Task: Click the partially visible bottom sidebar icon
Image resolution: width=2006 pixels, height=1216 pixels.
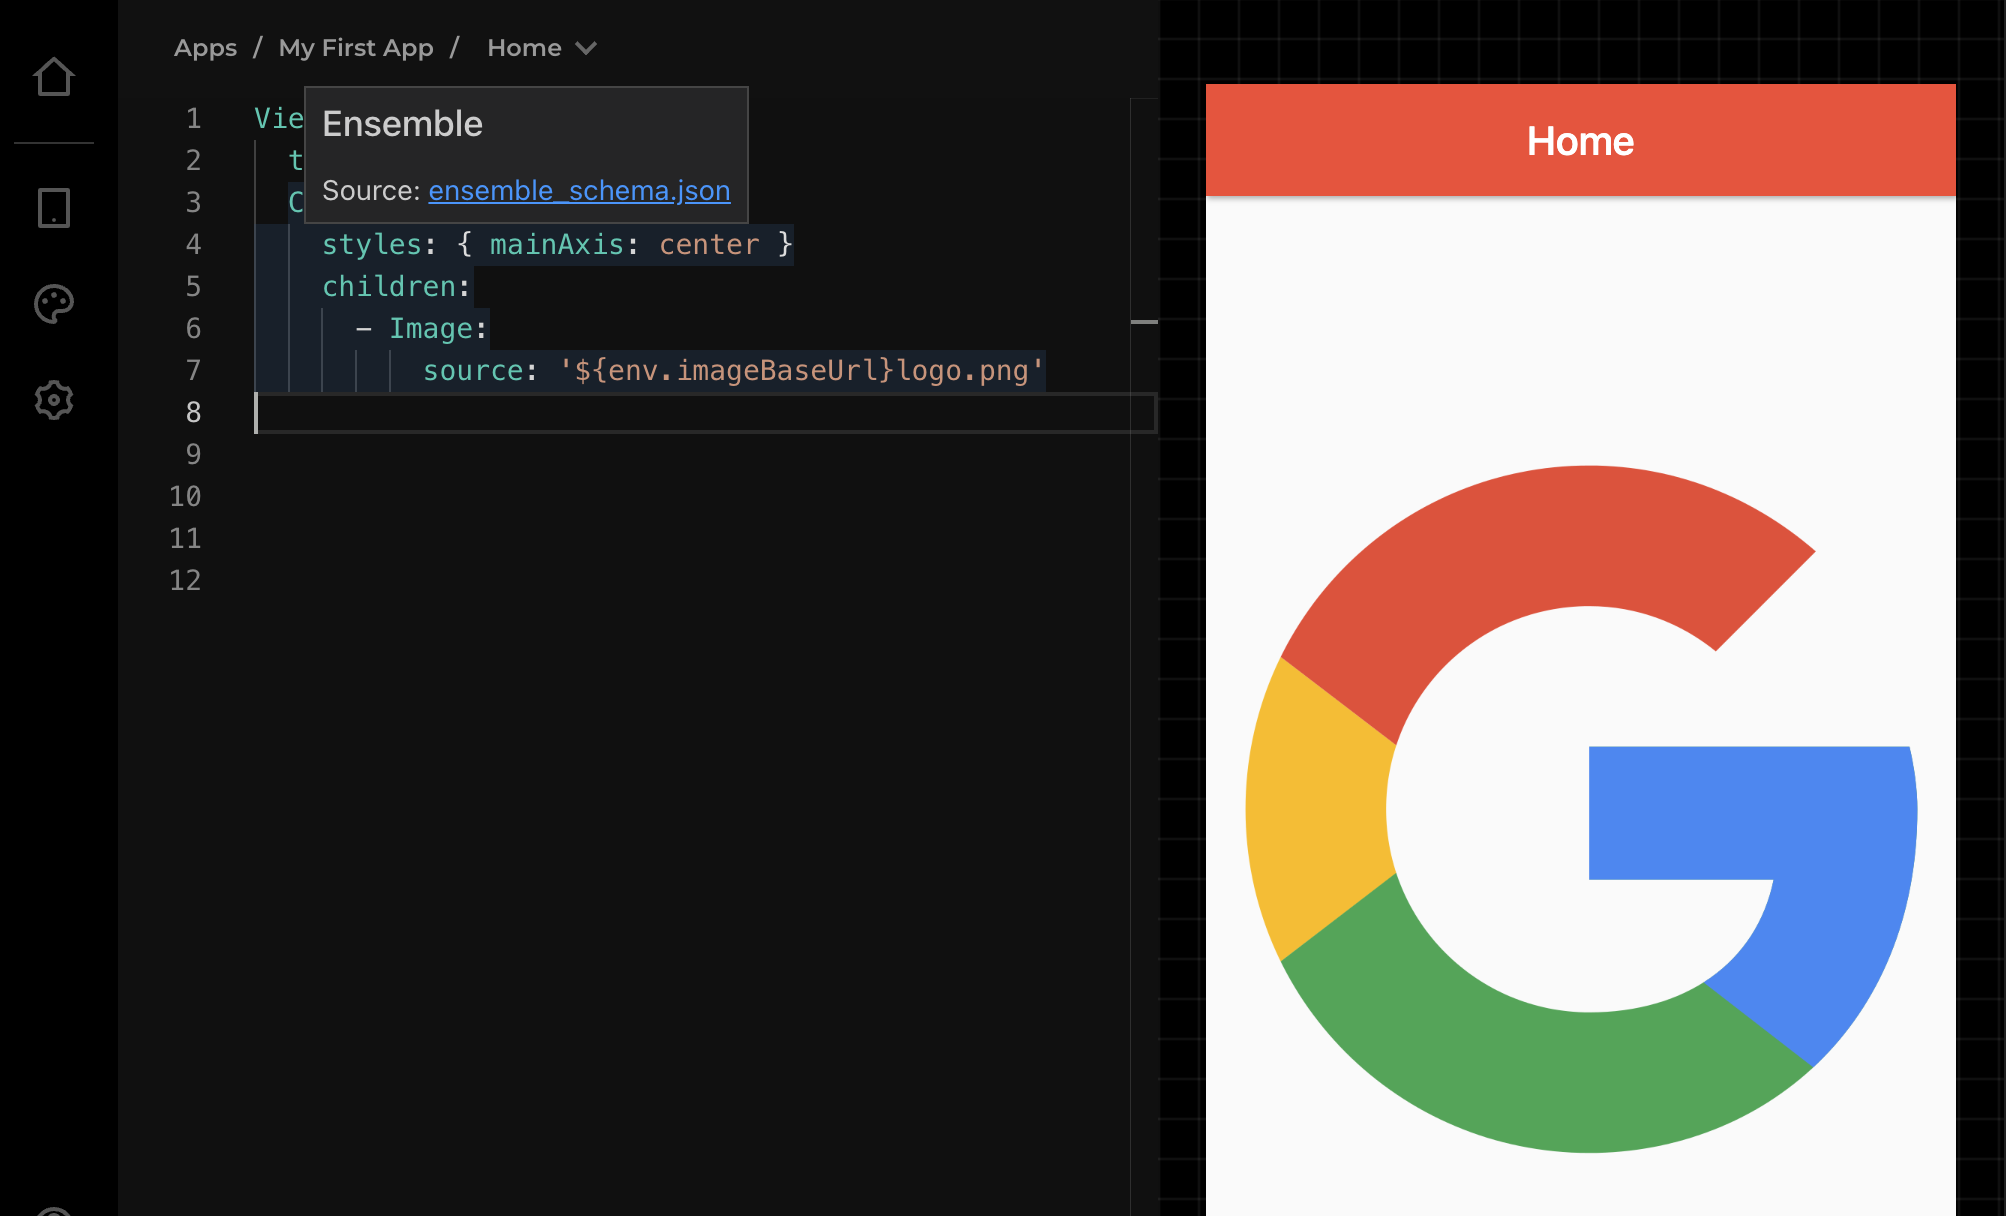Action: pos(53,1211)
